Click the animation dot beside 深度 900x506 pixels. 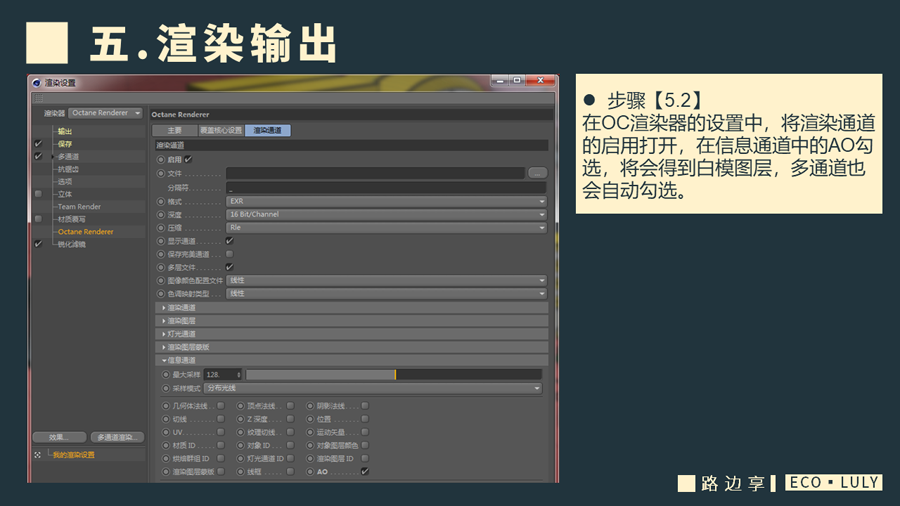point(161,215)
